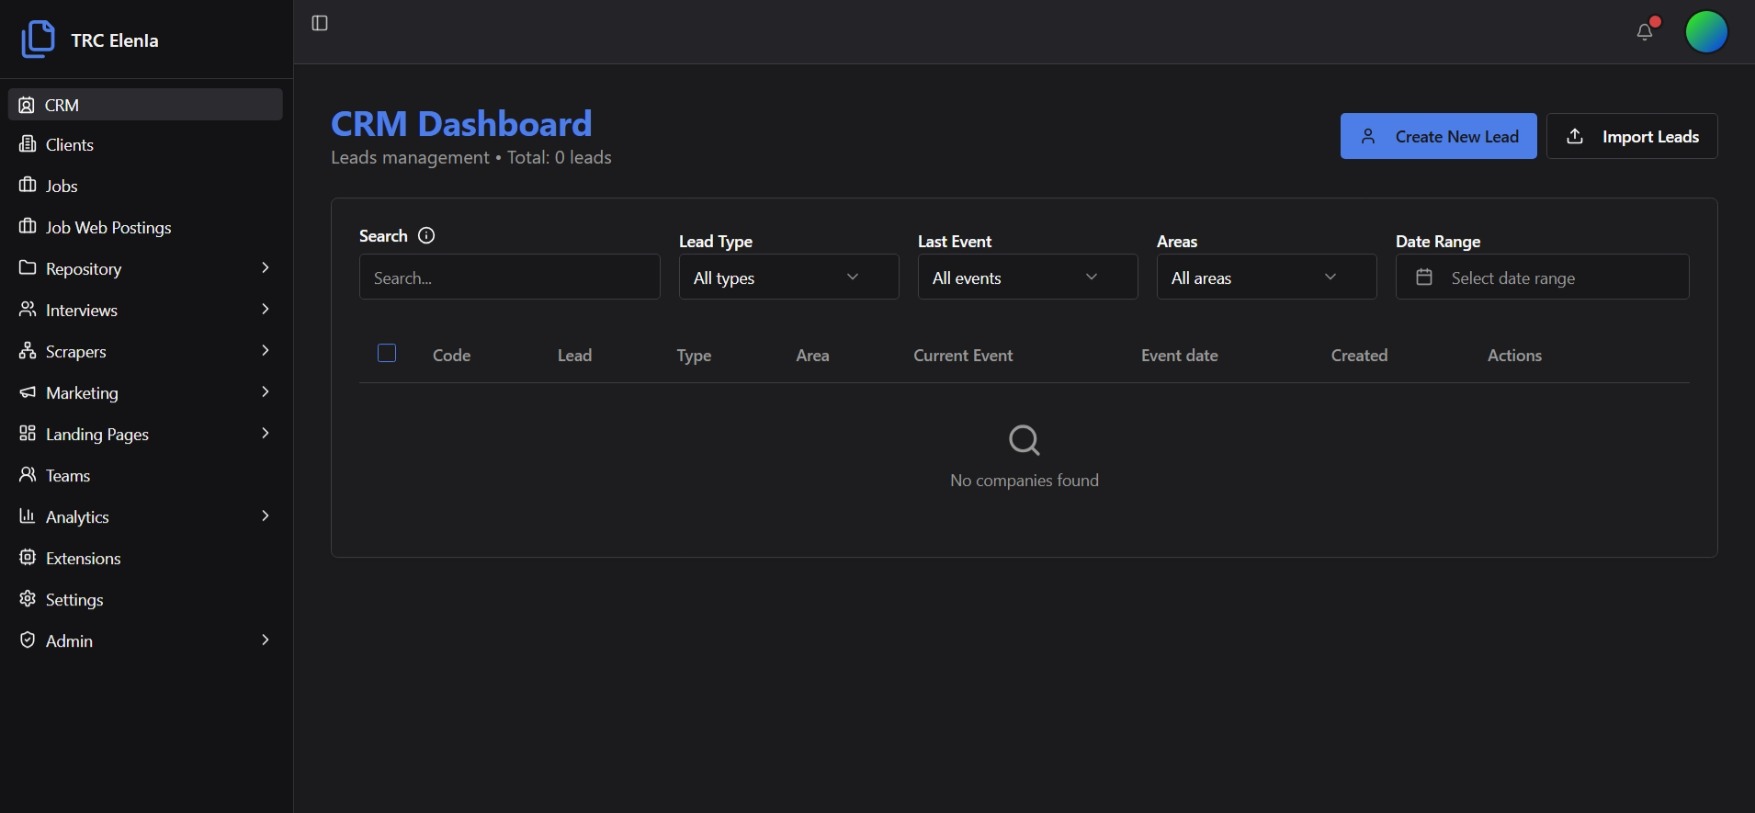This screenshot has width=1755, height=813.
Task: Click the Settings gear icon in sidebar
Action: [x=28, y=599]
